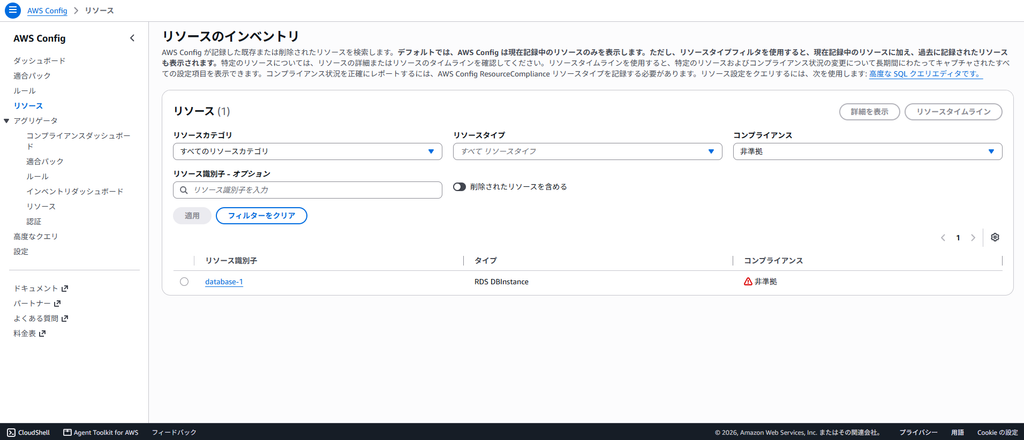Open table preferences gear icon
Viewport: 1024px width, 440px height.
[x=995, y=238]
